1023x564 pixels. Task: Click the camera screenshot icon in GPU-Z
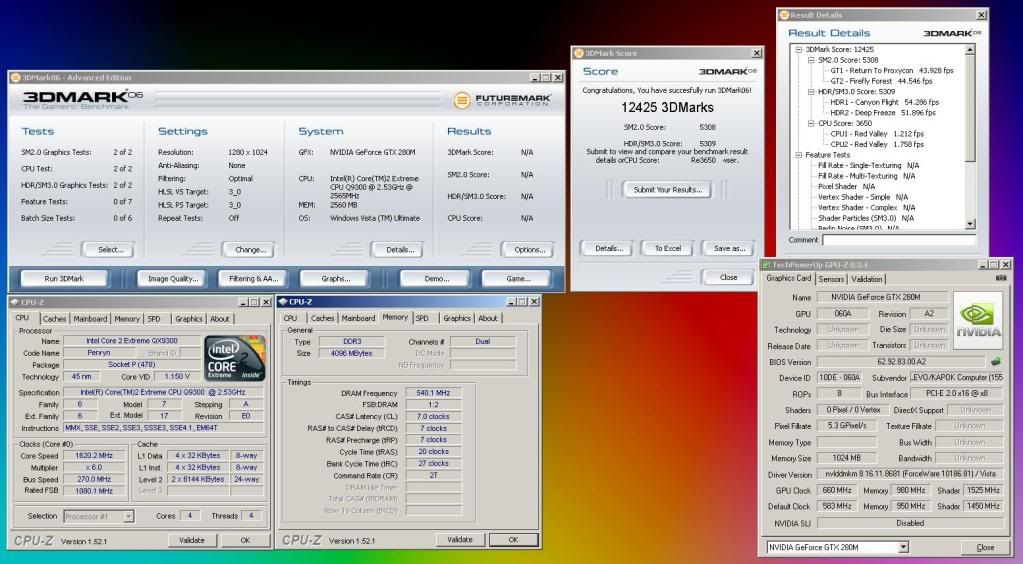pos(1001,278)
